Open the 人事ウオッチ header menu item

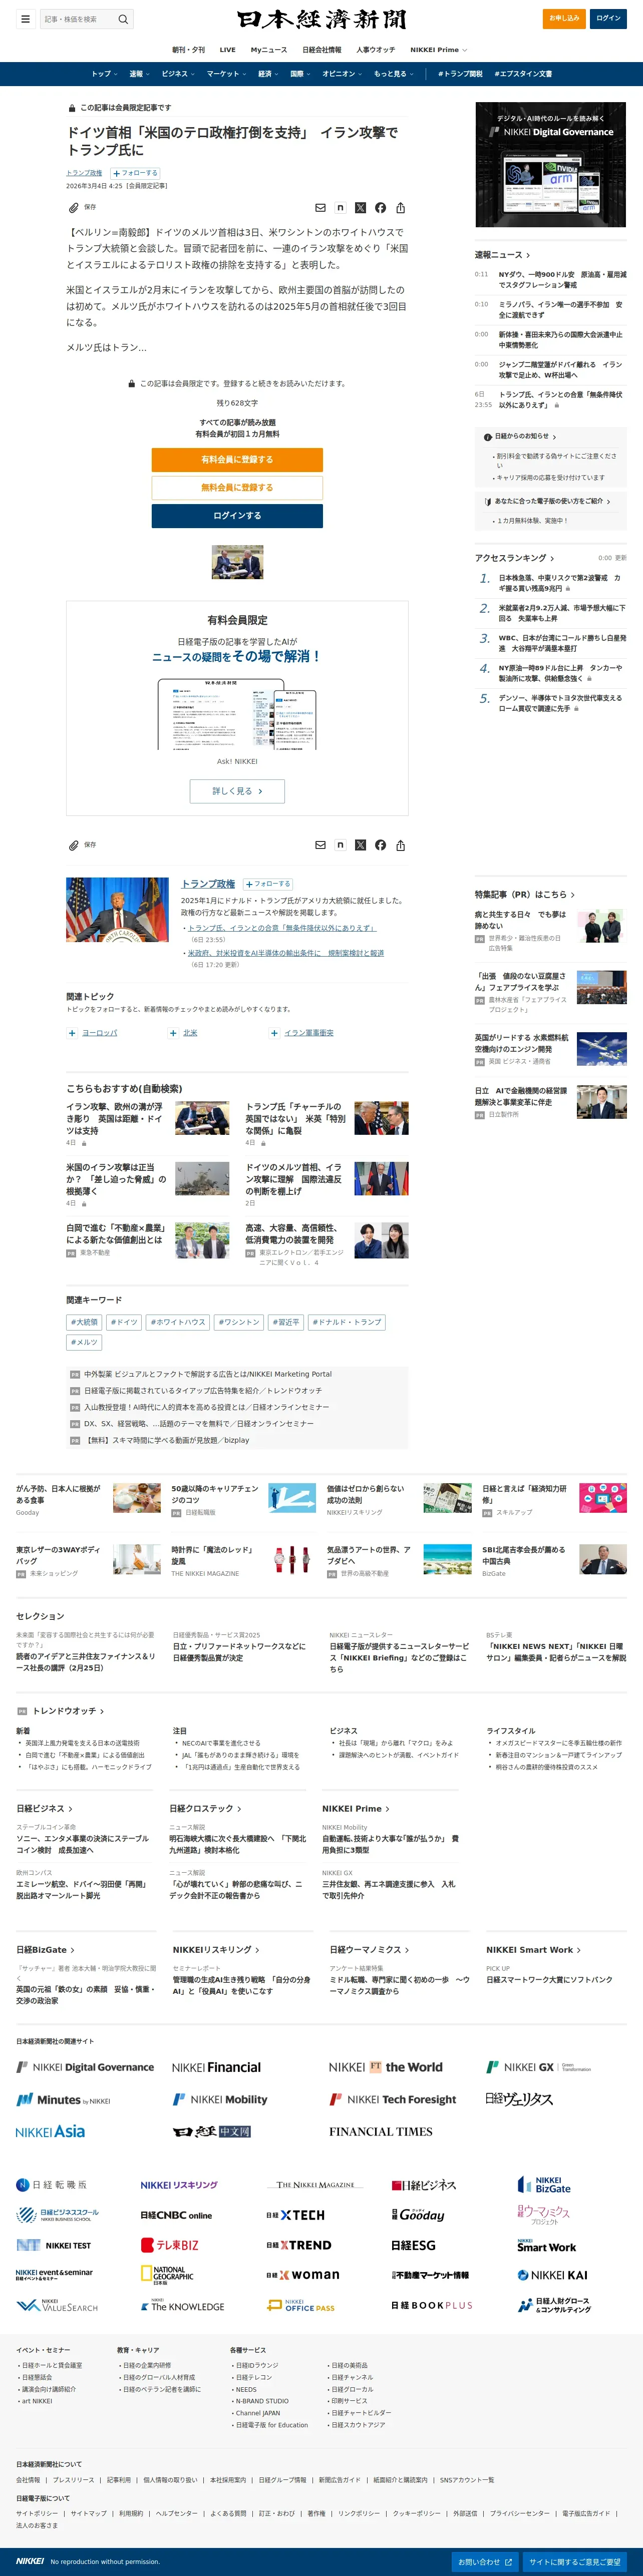click(376, 50)
